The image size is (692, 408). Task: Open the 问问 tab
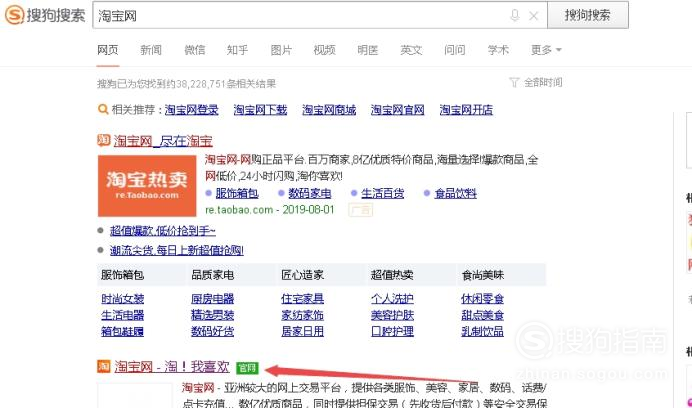455,50
